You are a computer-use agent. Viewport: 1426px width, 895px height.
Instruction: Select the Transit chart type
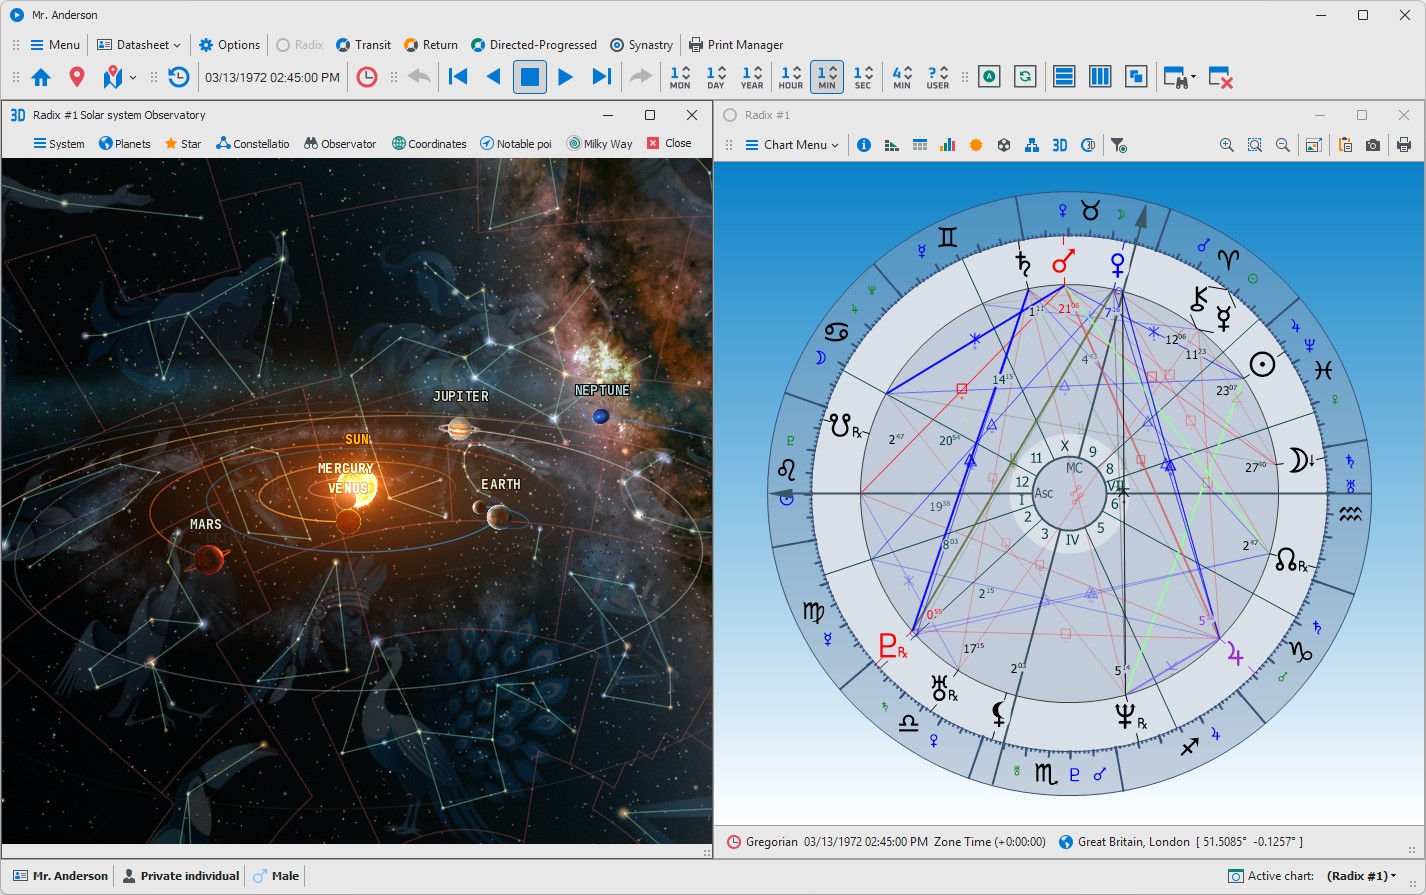363,45
